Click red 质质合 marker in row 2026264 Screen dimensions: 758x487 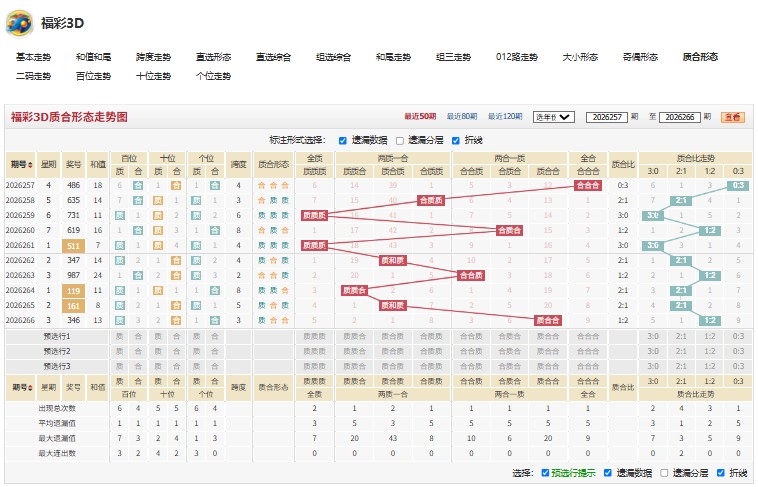pyautogui.click(x=354, y=290)
